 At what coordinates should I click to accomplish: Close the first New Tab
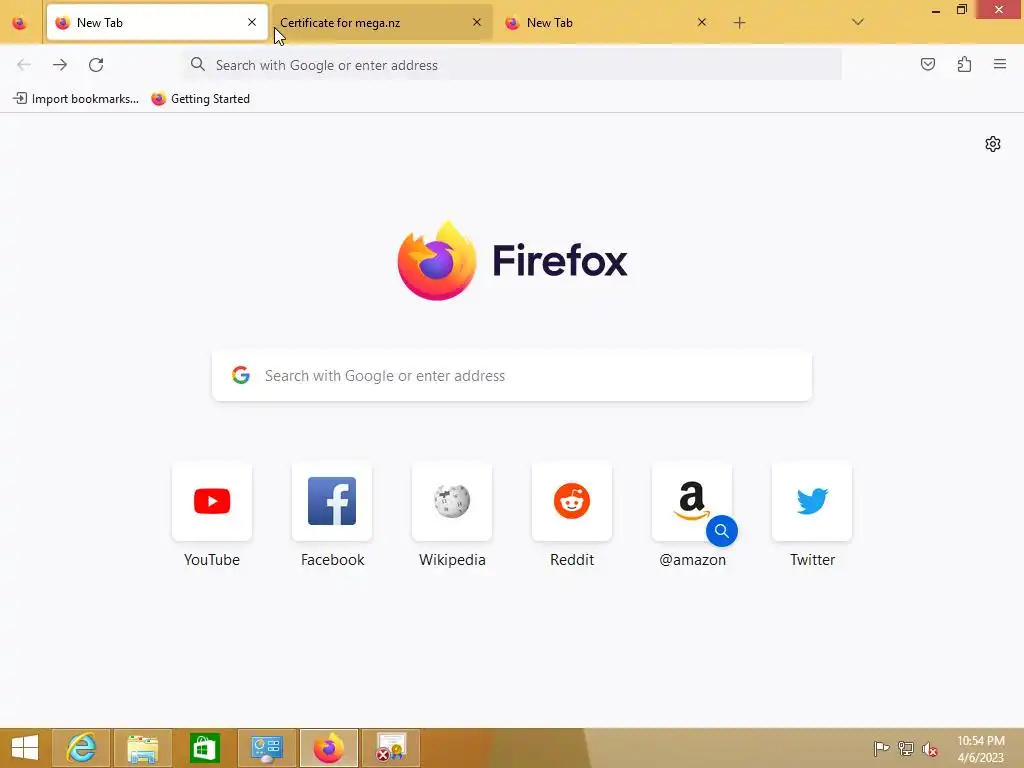251,22
